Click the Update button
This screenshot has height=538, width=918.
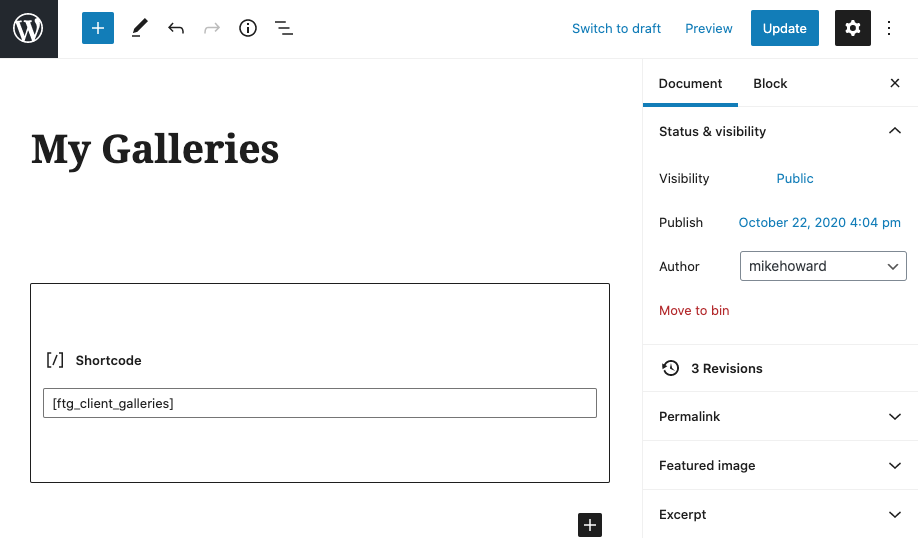(x=785, y=28)
